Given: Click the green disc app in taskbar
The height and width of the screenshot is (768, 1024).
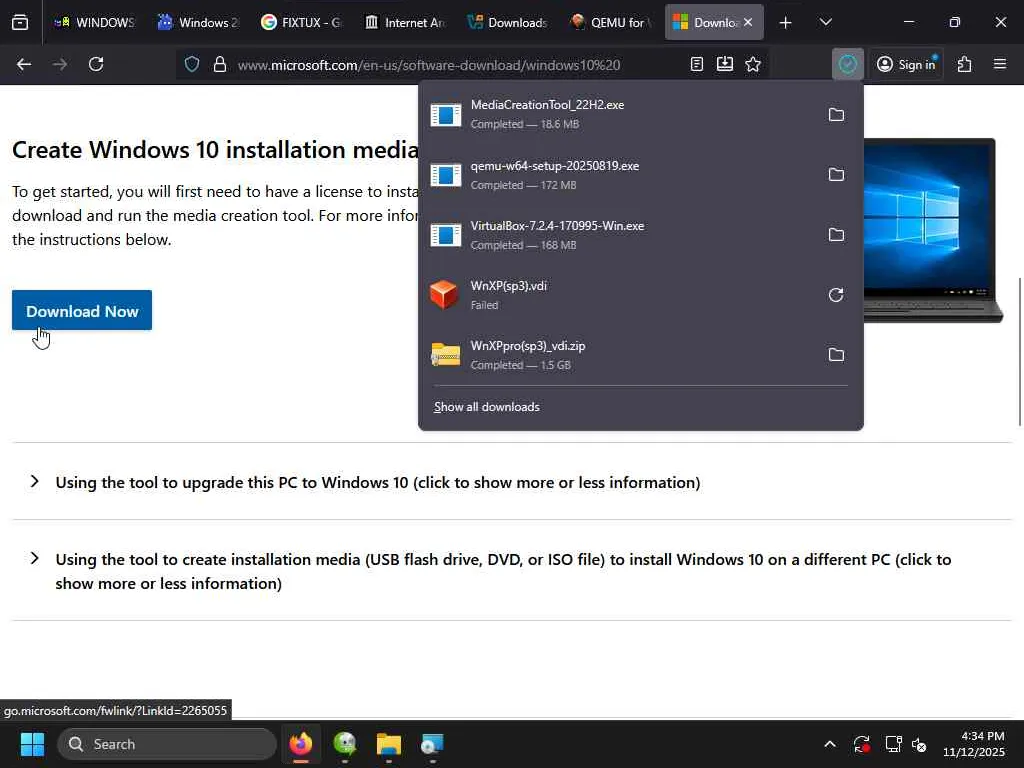Looking at the screenshot, I should tap(345, 744).
